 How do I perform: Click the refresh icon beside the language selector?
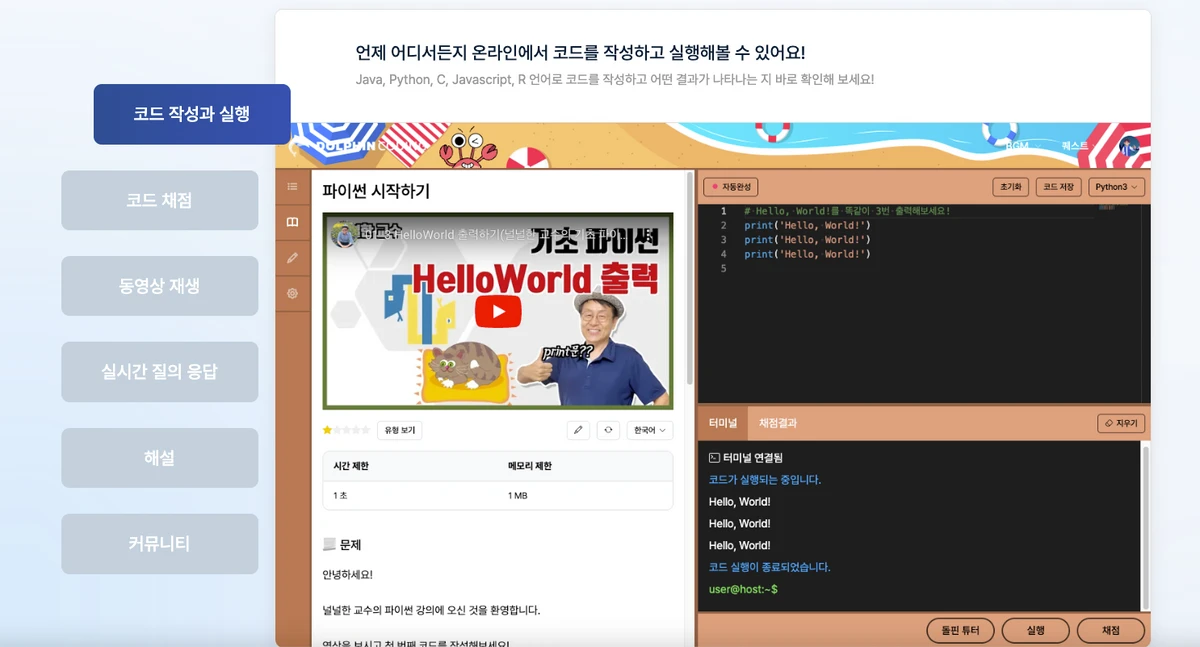click(x=608, y=430)
